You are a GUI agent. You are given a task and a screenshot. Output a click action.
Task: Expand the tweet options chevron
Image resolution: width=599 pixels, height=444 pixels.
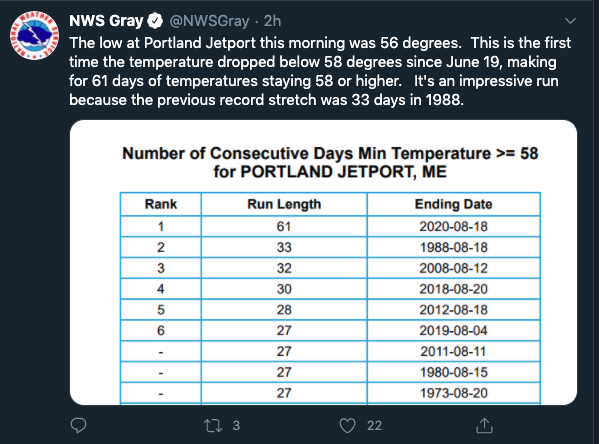tap(570, 21)
